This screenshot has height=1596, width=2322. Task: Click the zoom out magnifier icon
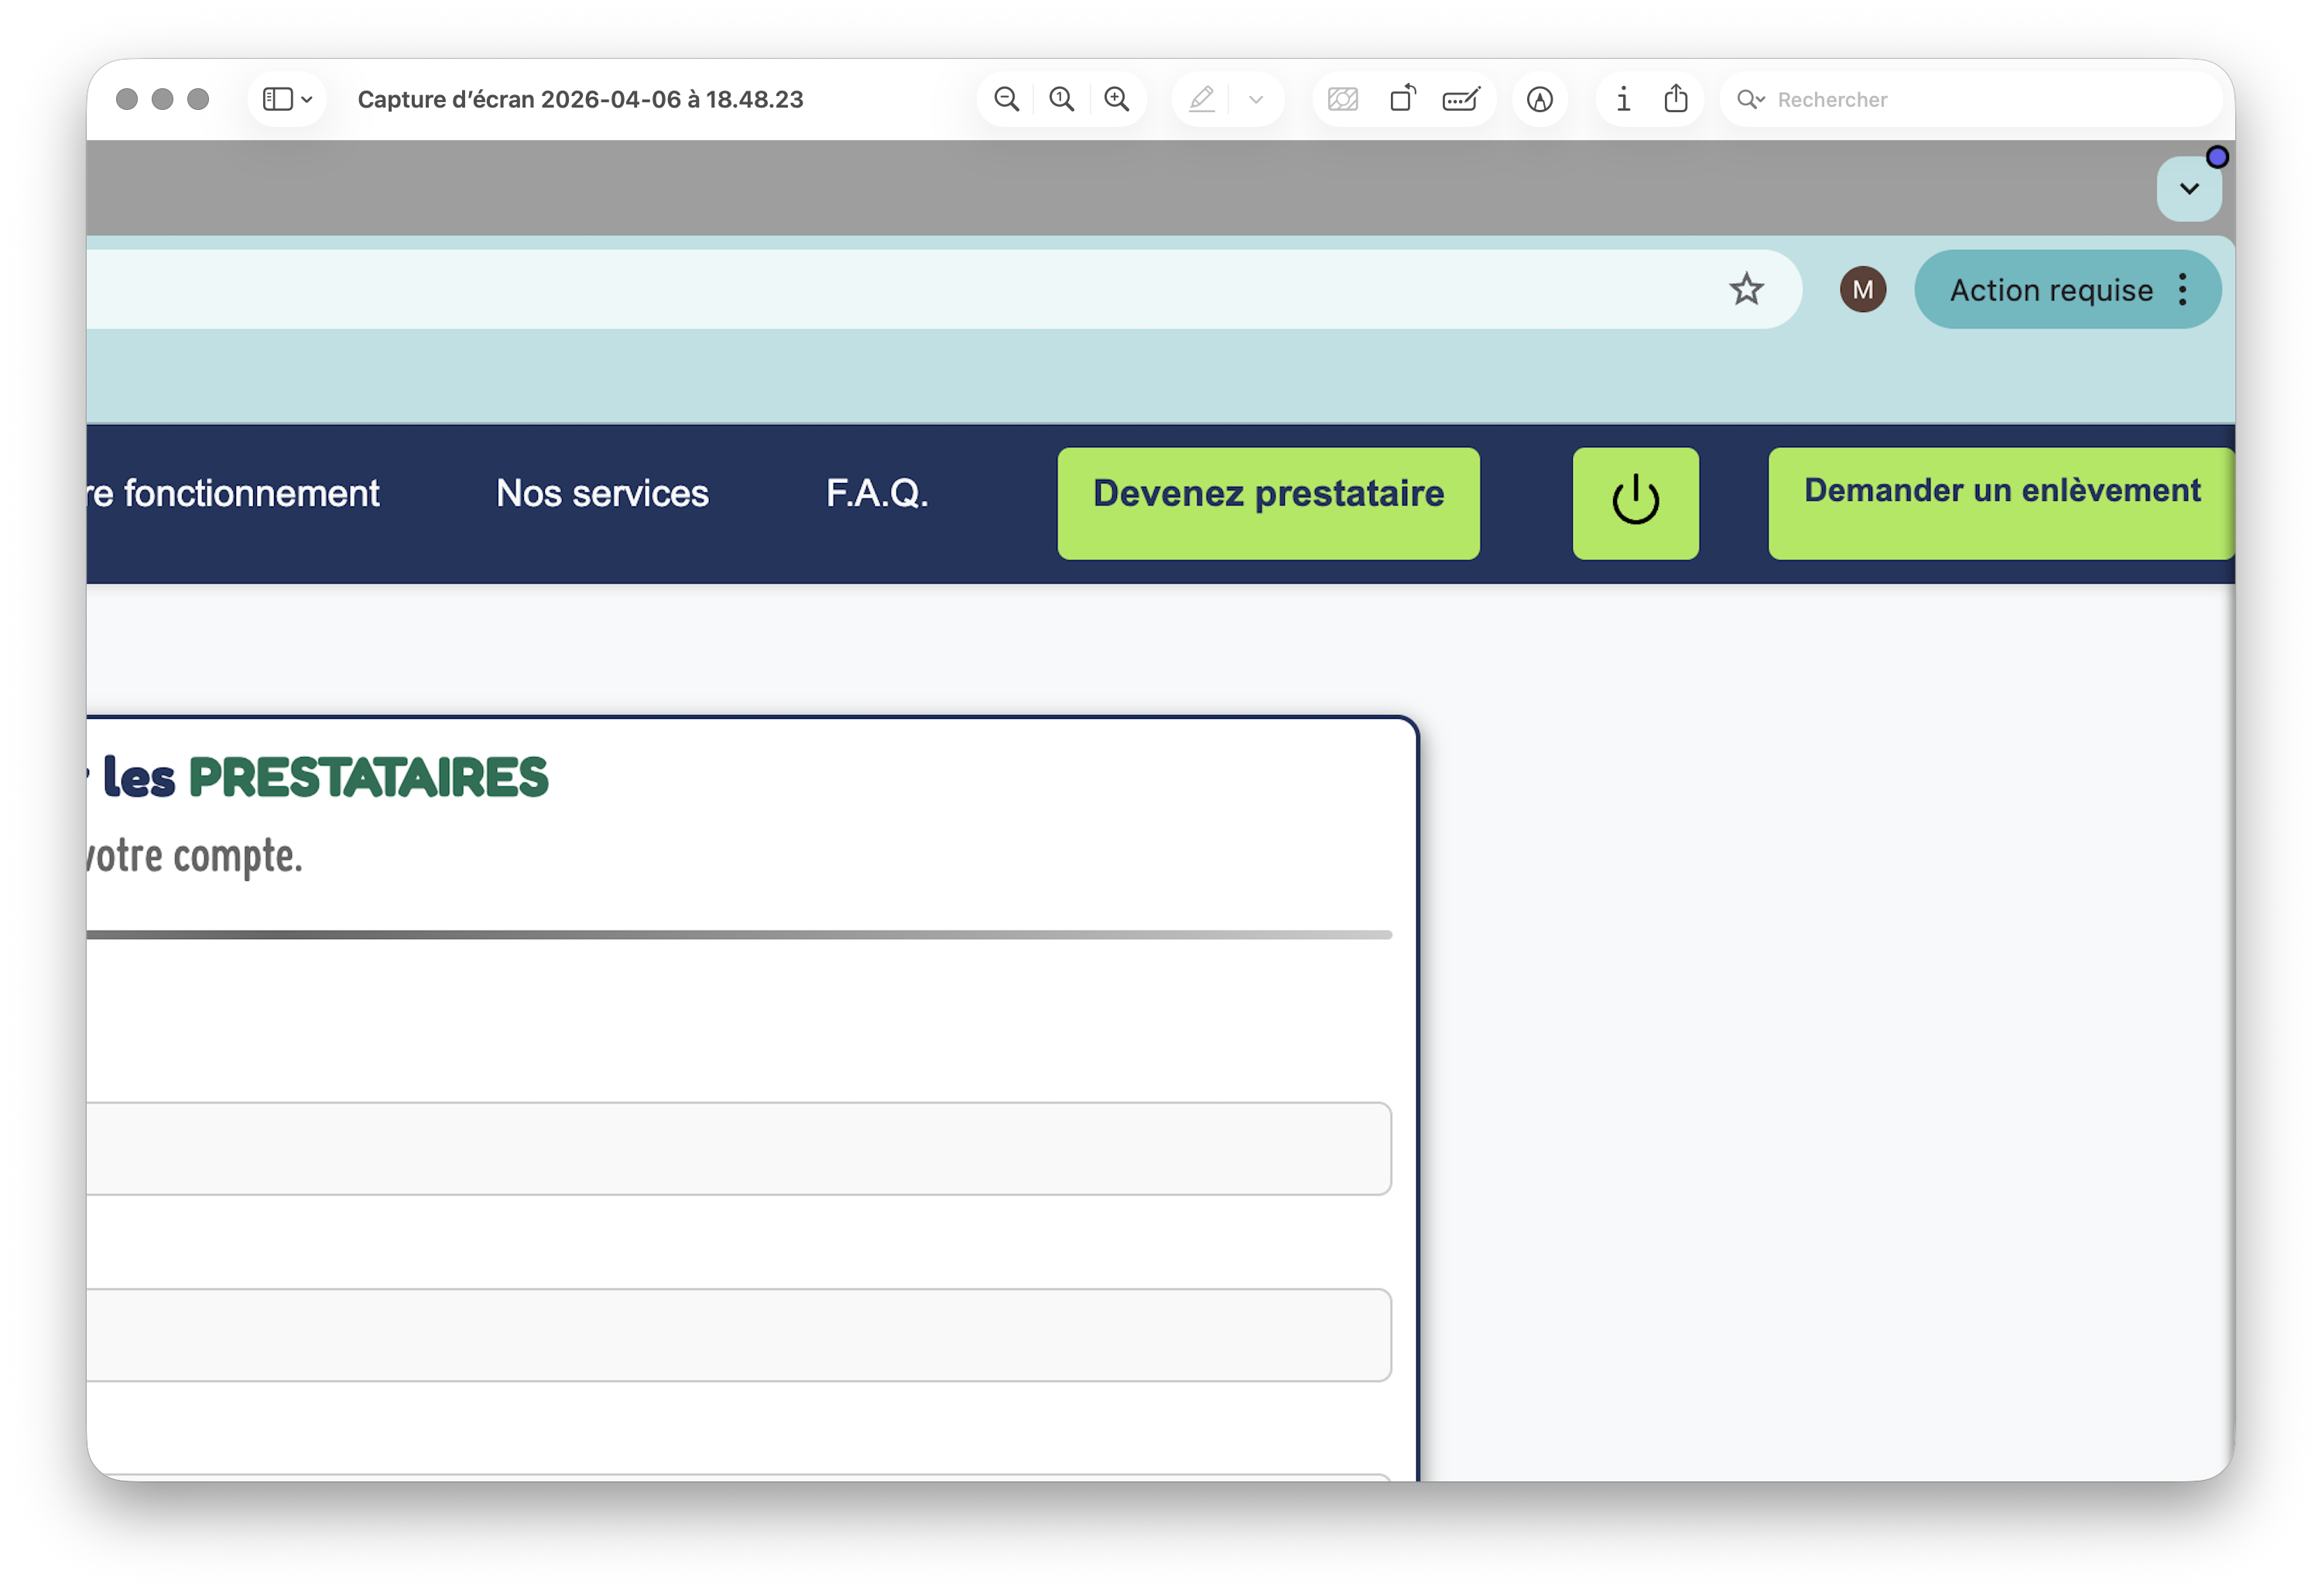pyautogui.click(x=1006, y=99)
